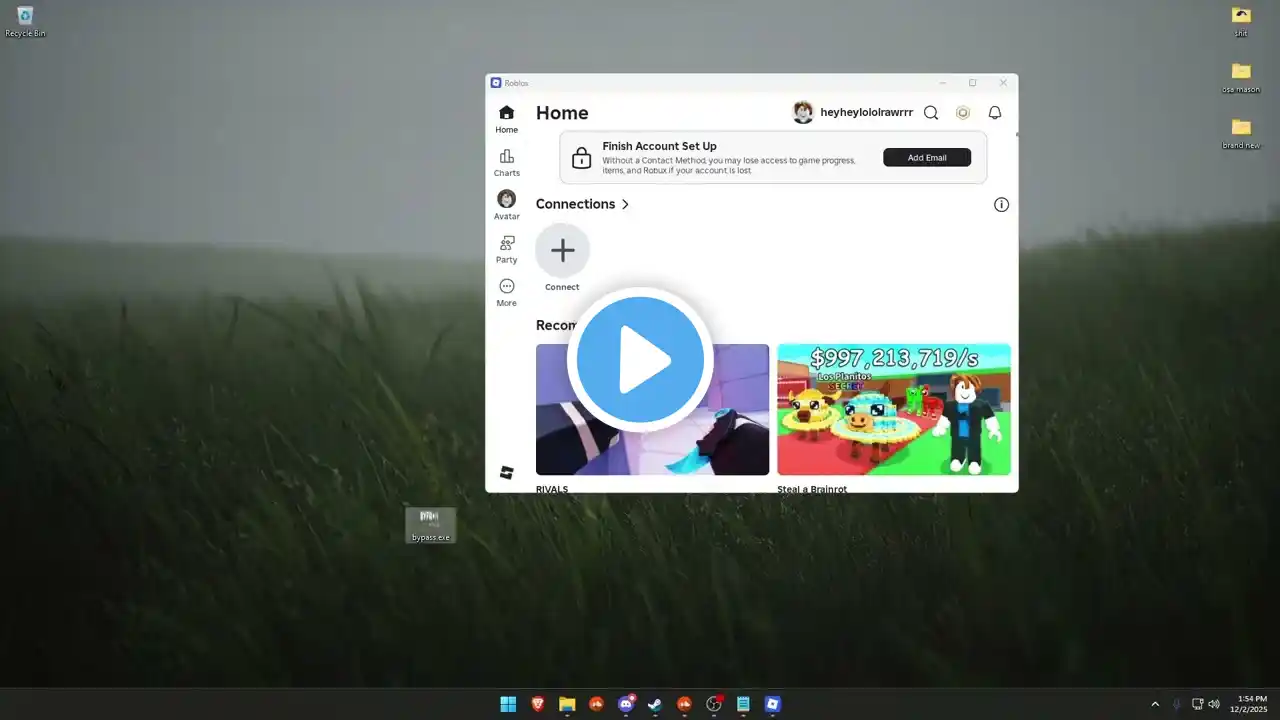This screenshot has width=1280, height=720.
Task: Open Steam from the taskbar
Action: click(x=655, y=704)
